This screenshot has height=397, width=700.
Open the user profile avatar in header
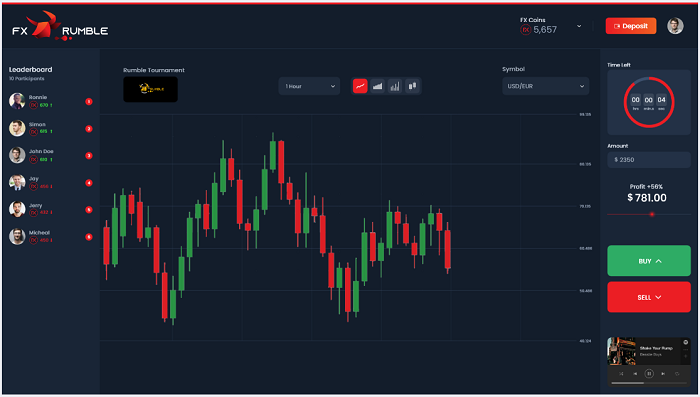click(675, 26)
